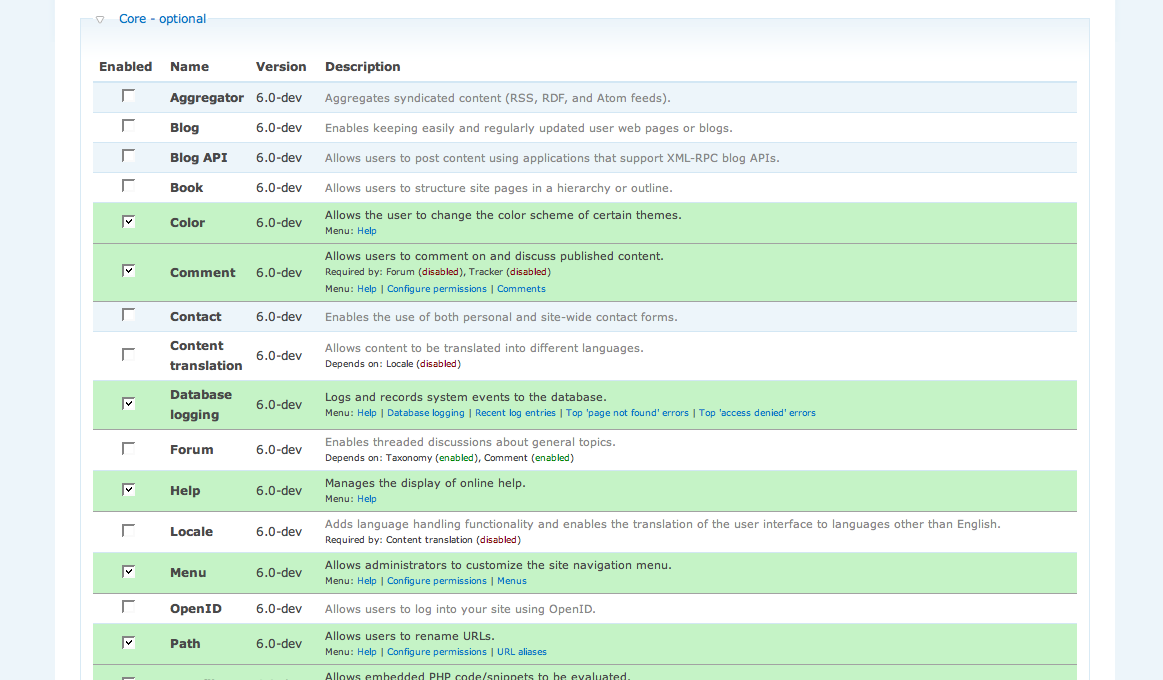Select the Book module name
Viewport: 1163px width, 680px height.
coord(186,188)
